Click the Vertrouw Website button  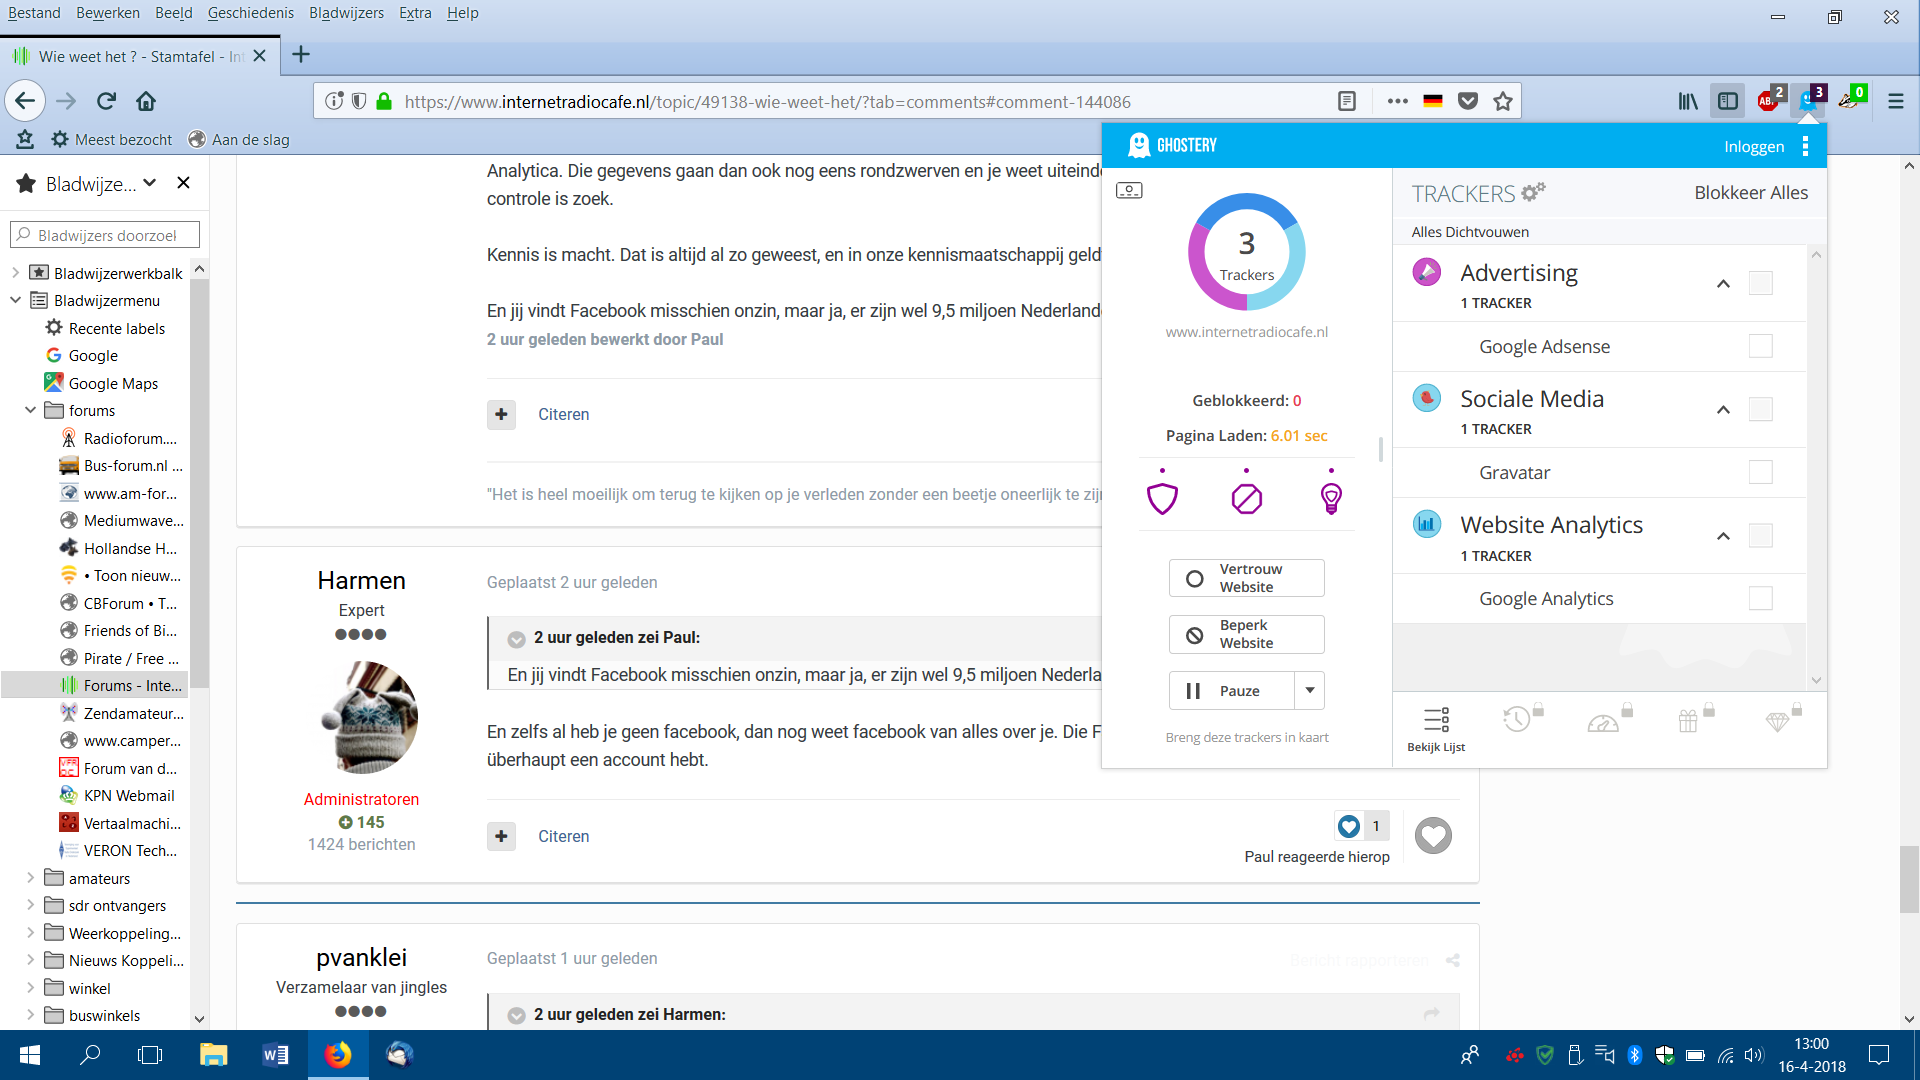tap(1246, 578)
